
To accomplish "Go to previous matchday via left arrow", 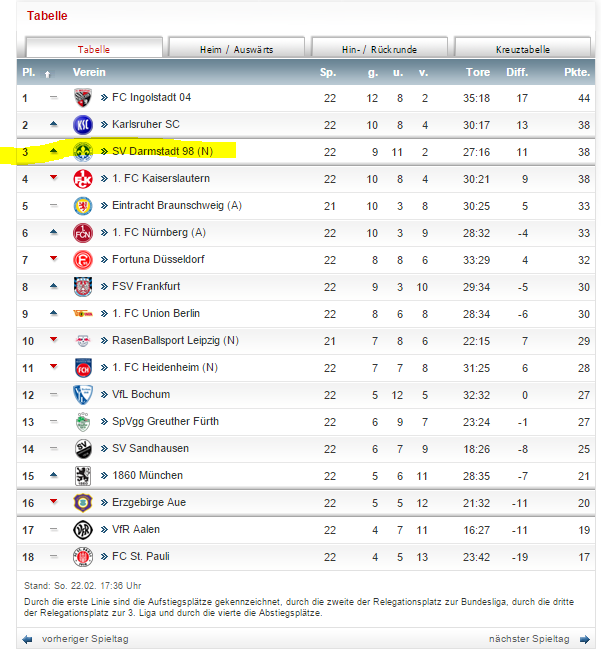I will (27, 640).
